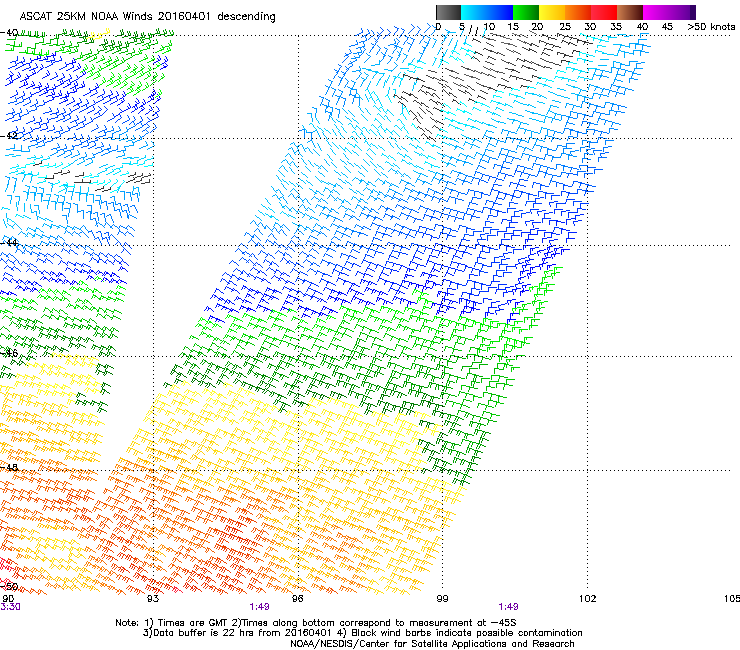This screenshot has width=740, height=650.
Task: Click the 105 longitude axis label
Action: tap(732, 599)
